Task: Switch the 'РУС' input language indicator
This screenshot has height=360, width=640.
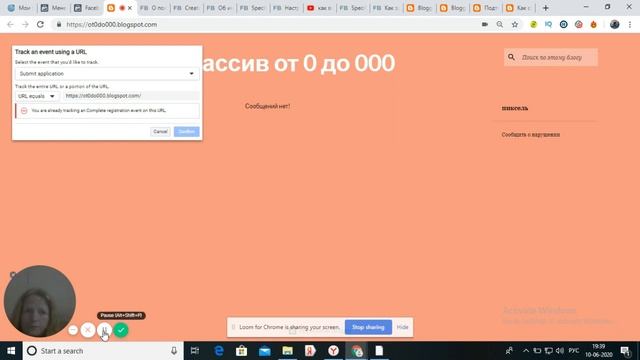Action: (574, 351)
